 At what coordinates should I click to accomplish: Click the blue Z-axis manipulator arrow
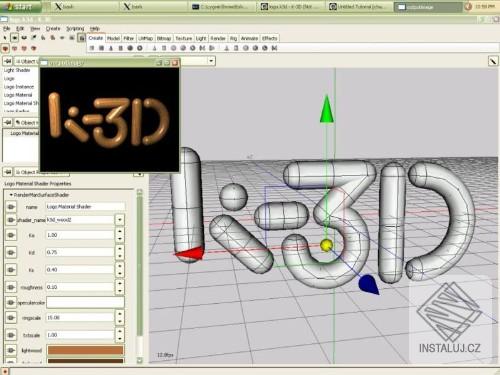[x=369, y=284]
